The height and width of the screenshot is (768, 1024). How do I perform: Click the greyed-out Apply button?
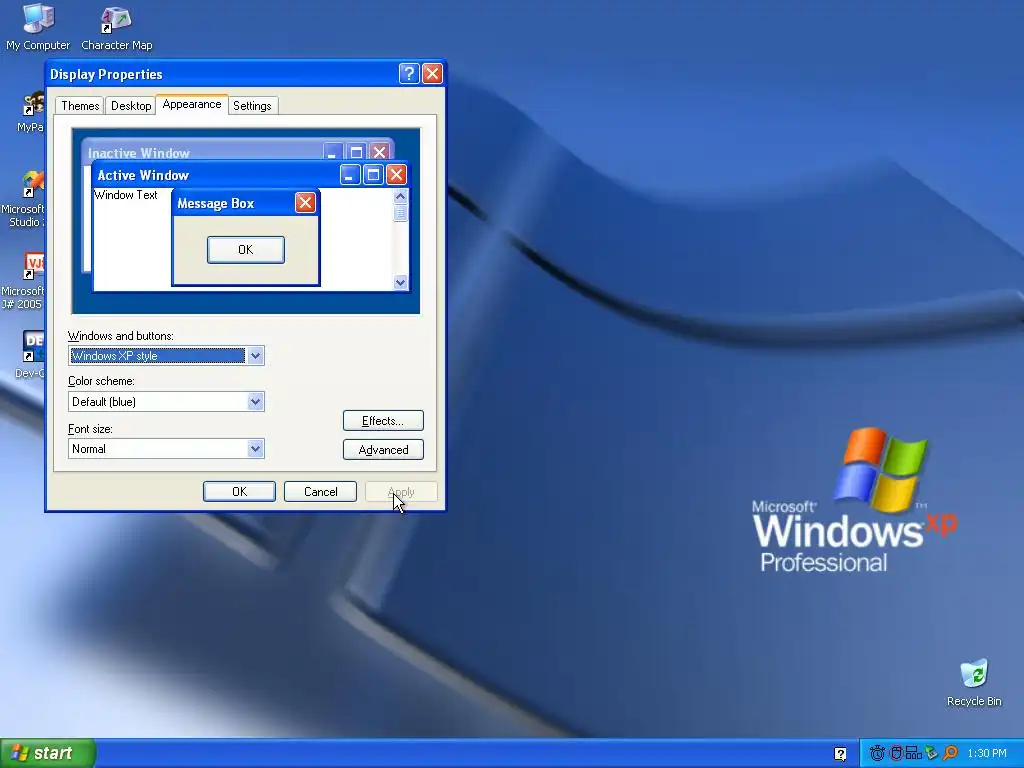tap(401, 491)
